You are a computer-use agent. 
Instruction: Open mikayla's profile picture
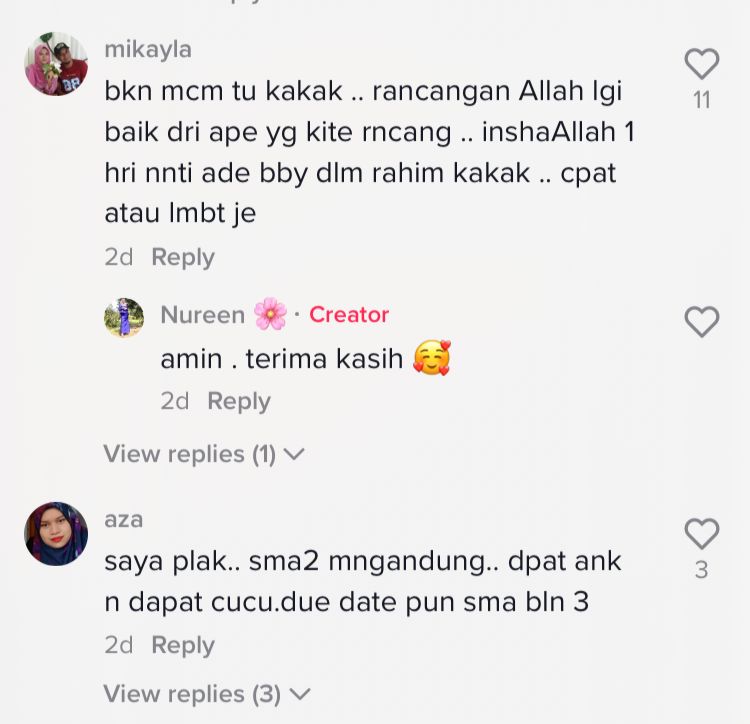56,64
